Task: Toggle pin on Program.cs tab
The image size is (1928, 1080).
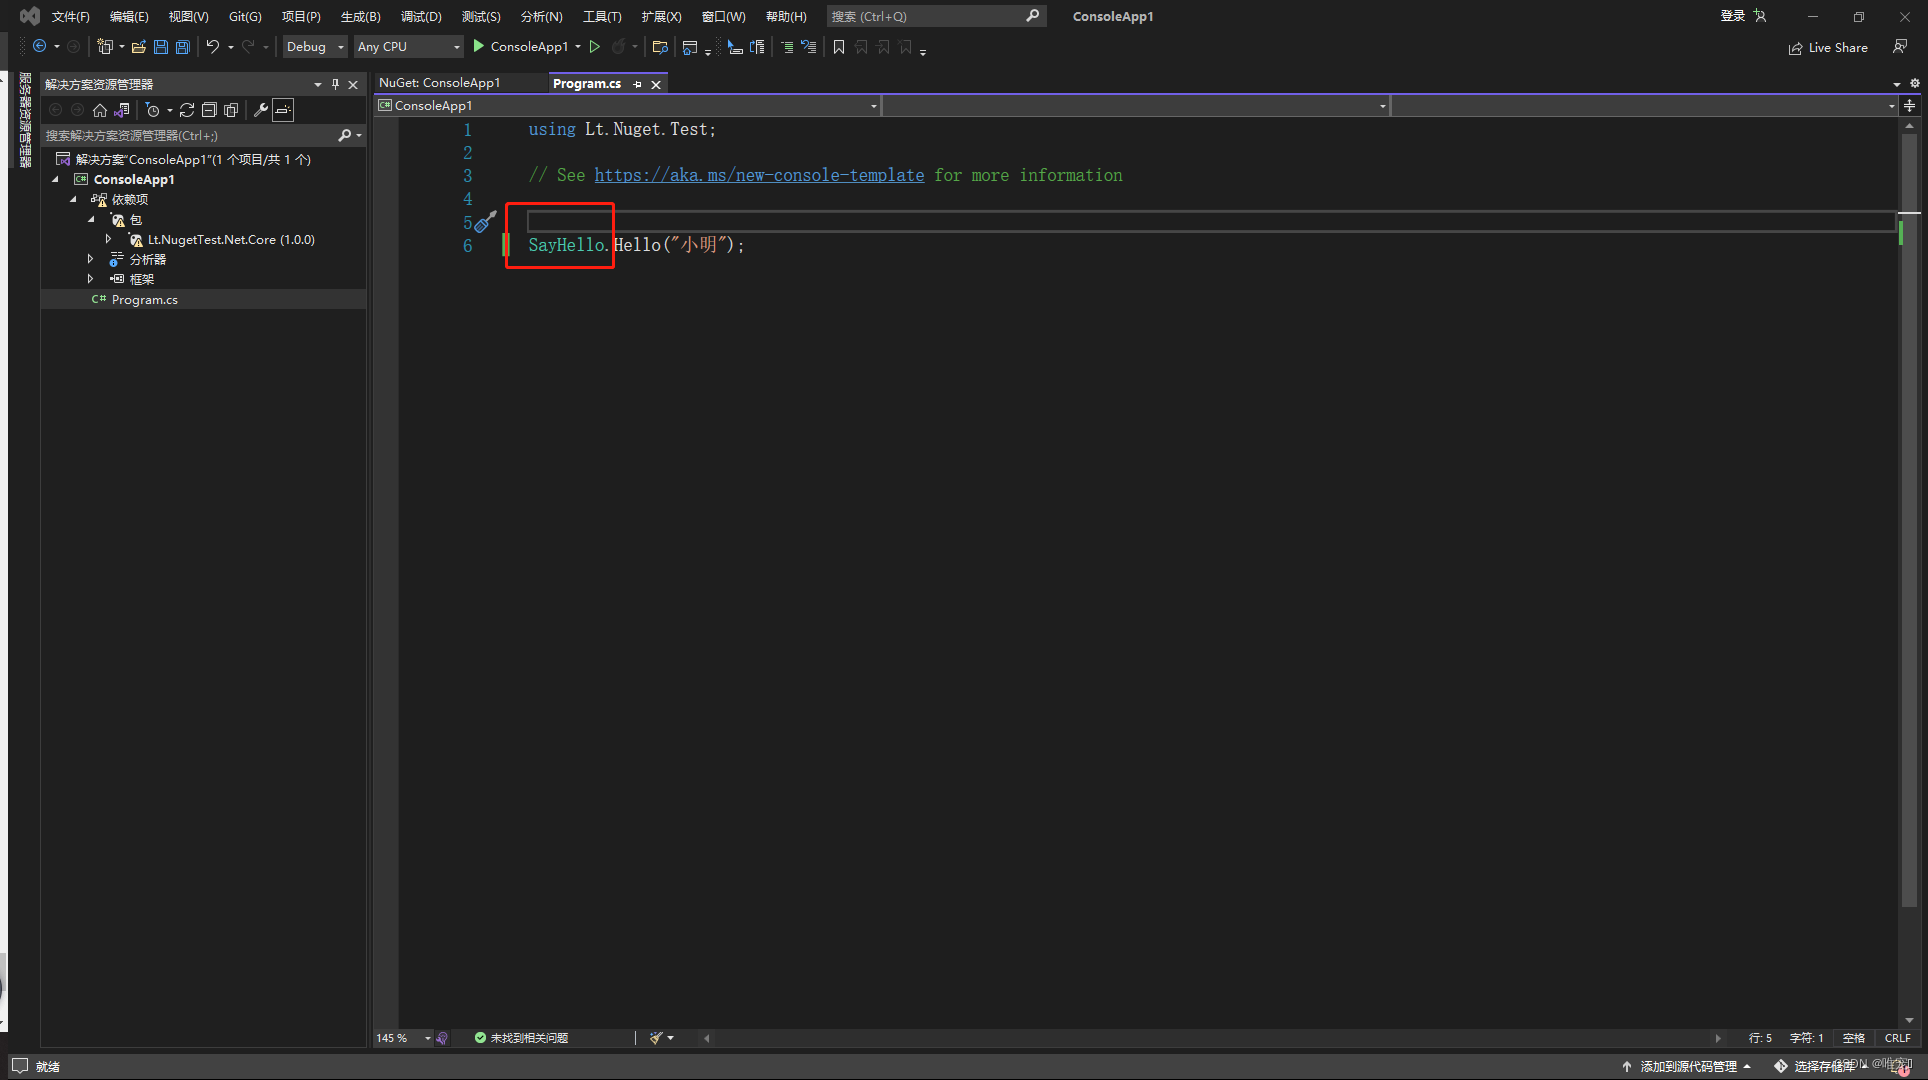Action: 637,84
